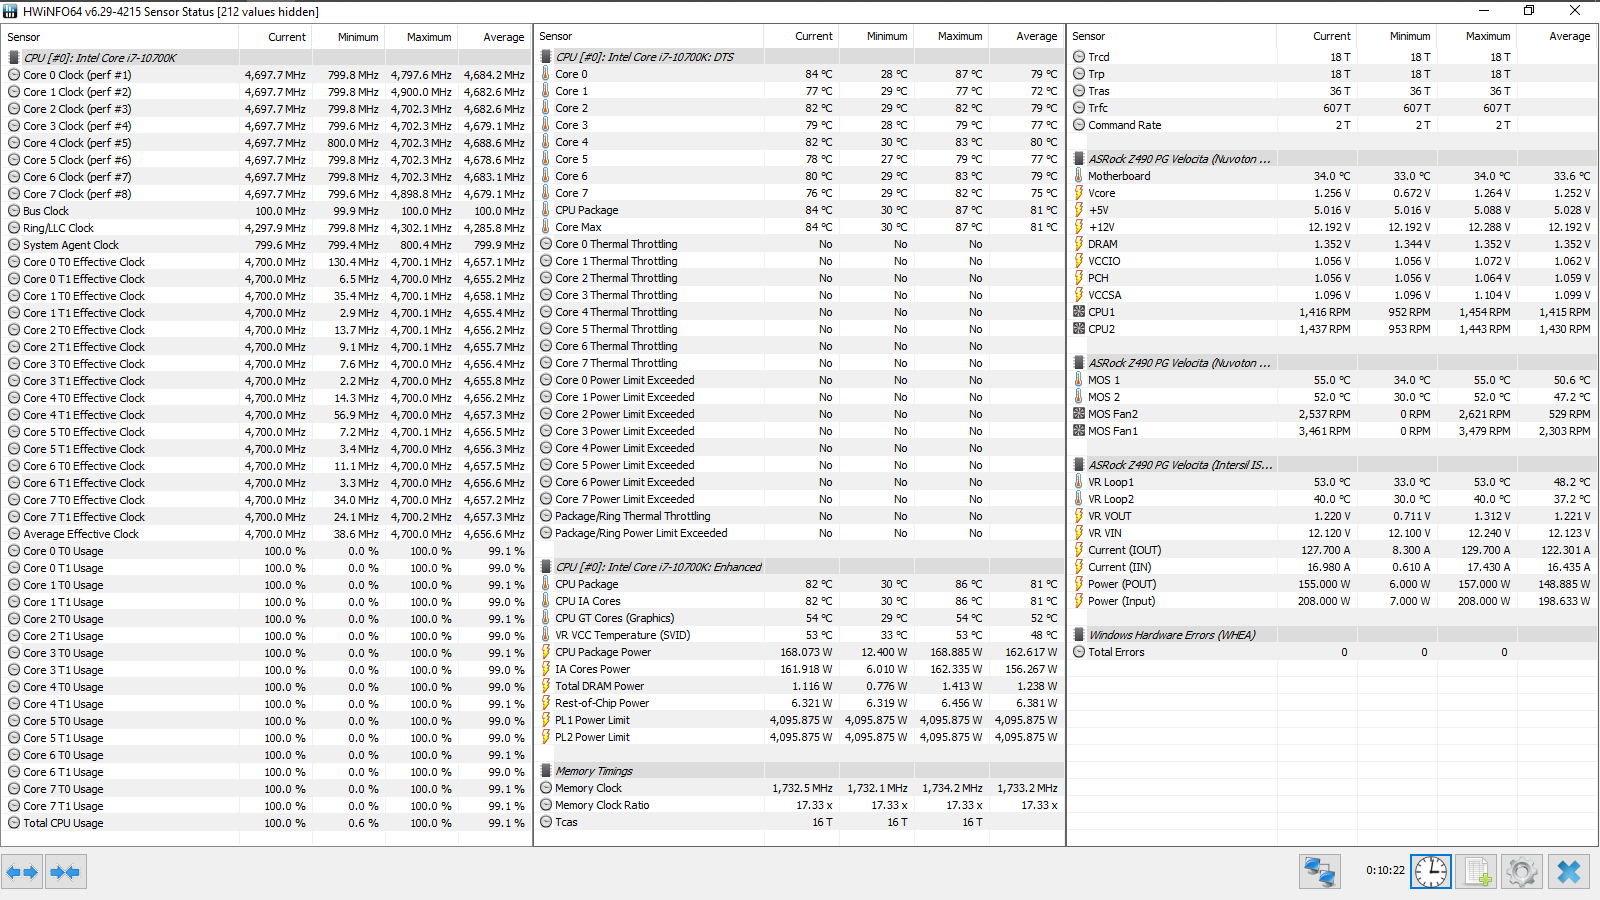Click the lightning icon next to Vcore
Screen dimensions: 1600x900
tap(1079, 193)
